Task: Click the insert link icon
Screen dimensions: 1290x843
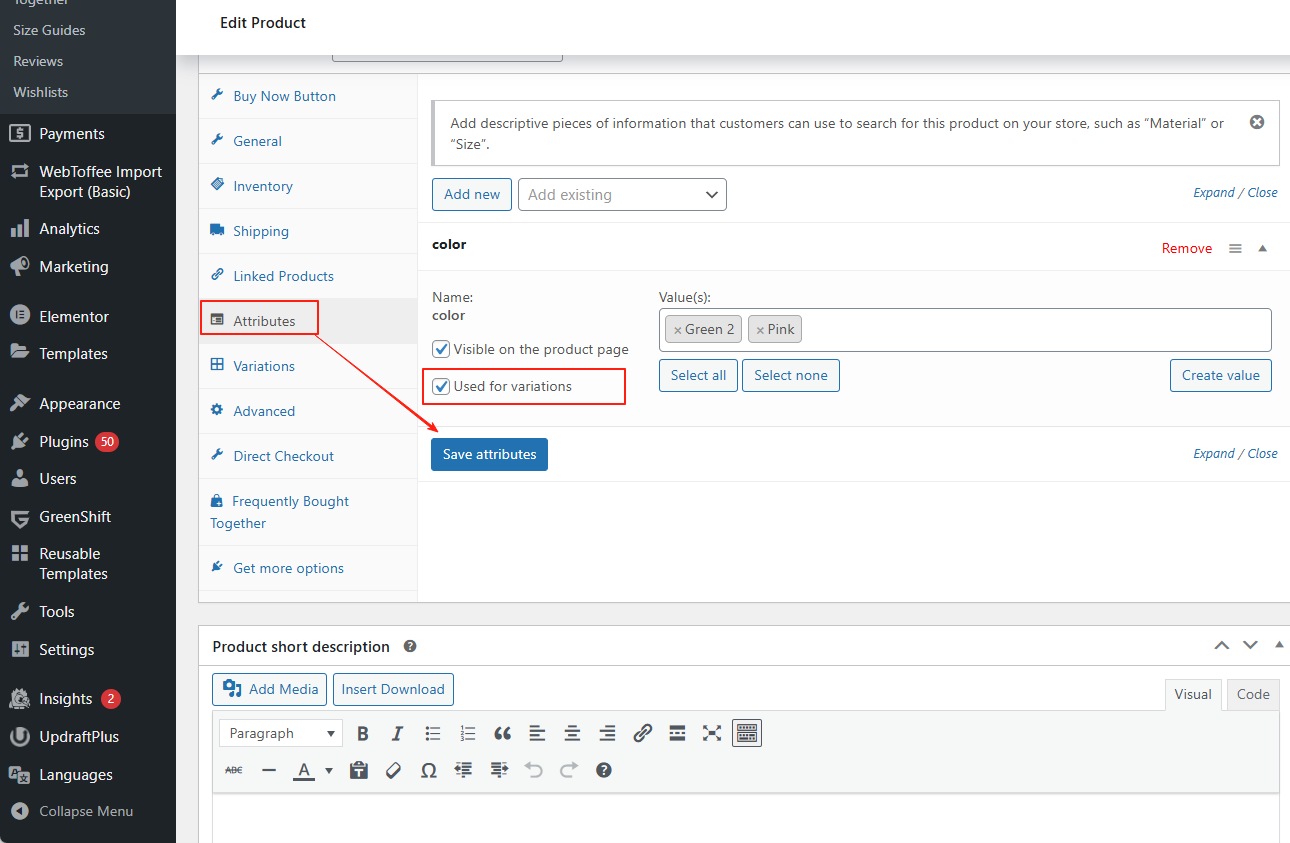Action: 642,734
